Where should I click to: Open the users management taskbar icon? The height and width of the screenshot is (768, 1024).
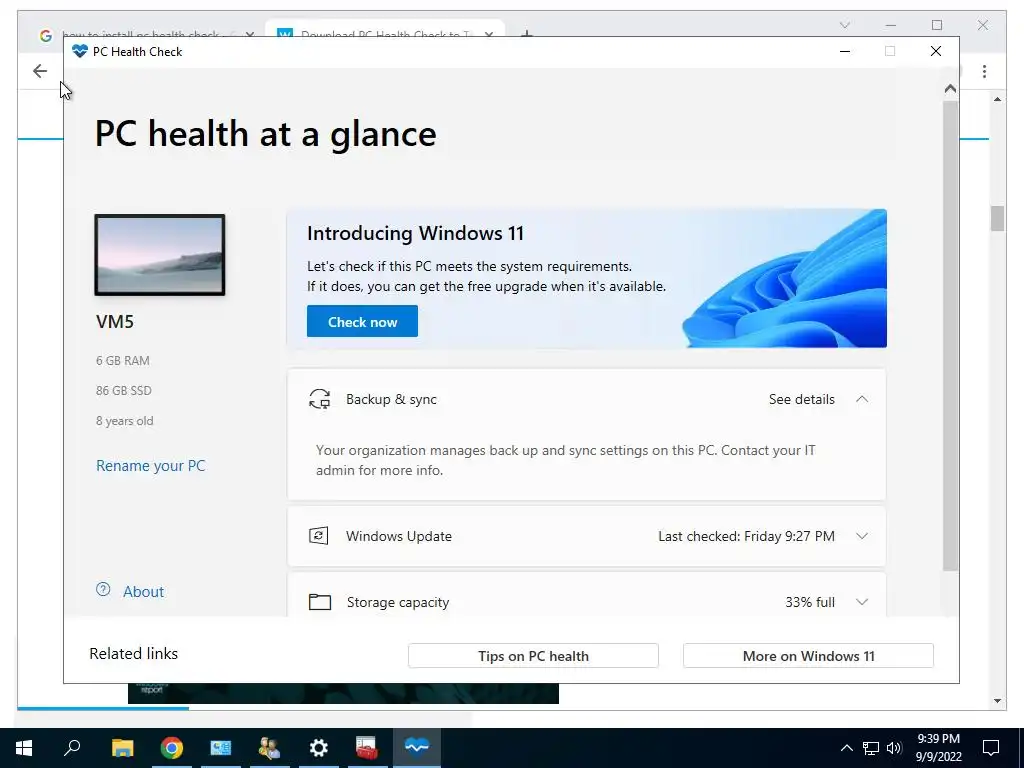coord(270,748)
